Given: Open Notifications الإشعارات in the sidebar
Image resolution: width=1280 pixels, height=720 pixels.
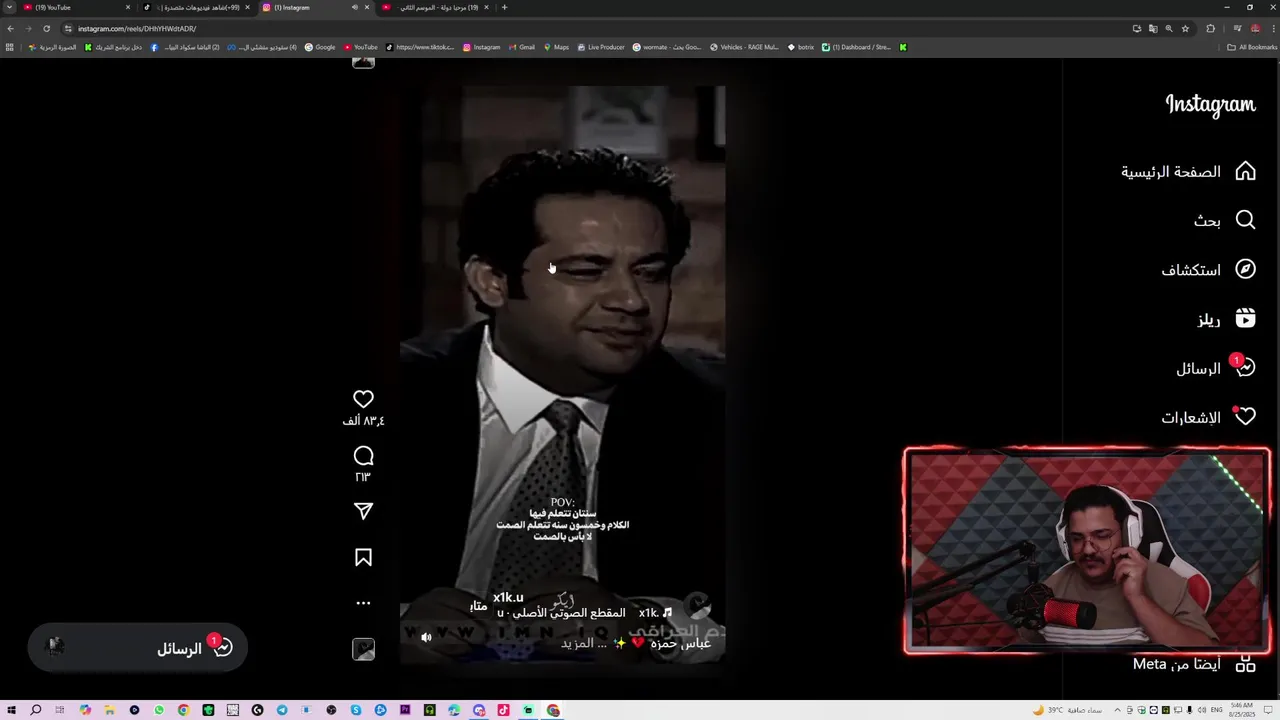Looking at the screenshot, I should click(x=1208, y=417).
